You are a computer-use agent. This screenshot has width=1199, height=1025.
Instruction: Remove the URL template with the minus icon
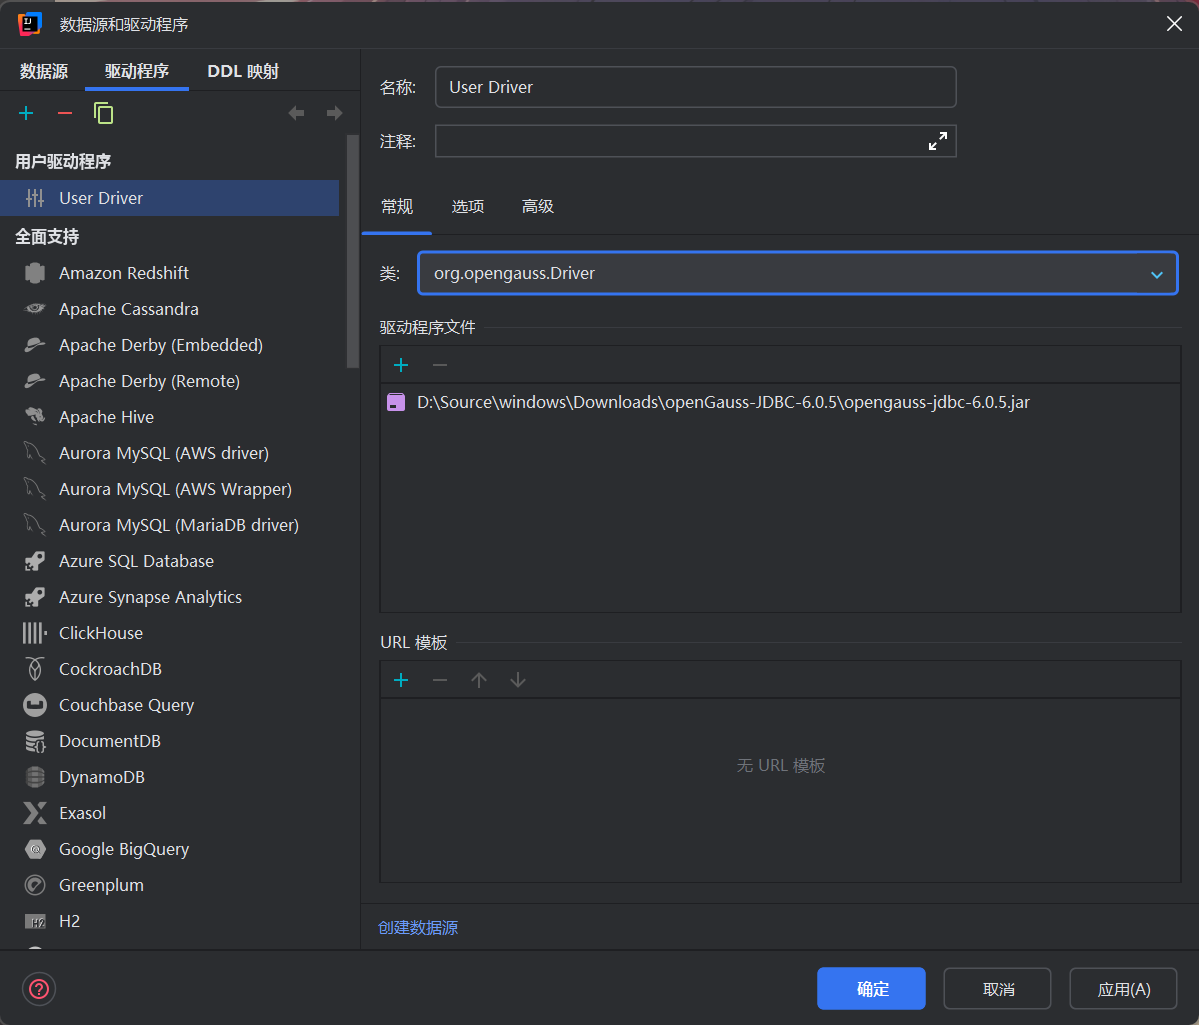[440, 680]
